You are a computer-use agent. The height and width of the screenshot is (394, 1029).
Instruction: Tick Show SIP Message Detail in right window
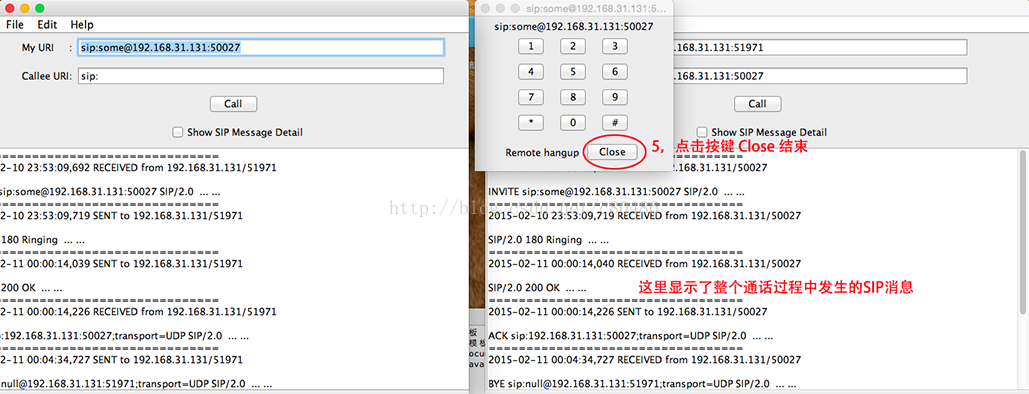(x=702, y=132)
